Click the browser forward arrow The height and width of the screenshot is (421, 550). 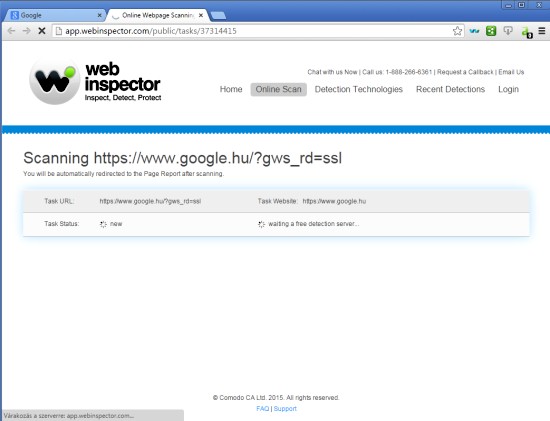pos(27,31)
